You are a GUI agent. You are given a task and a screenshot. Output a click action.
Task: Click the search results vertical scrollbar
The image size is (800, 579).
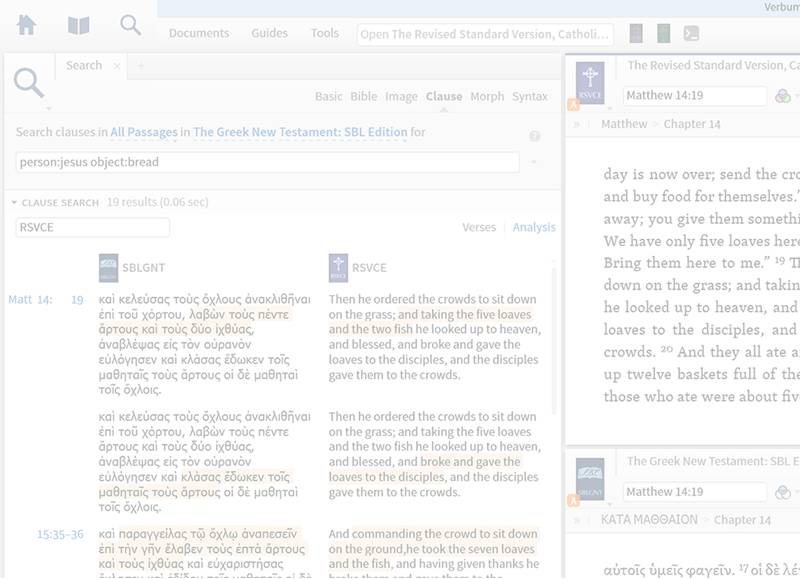[x=554, y=339]
